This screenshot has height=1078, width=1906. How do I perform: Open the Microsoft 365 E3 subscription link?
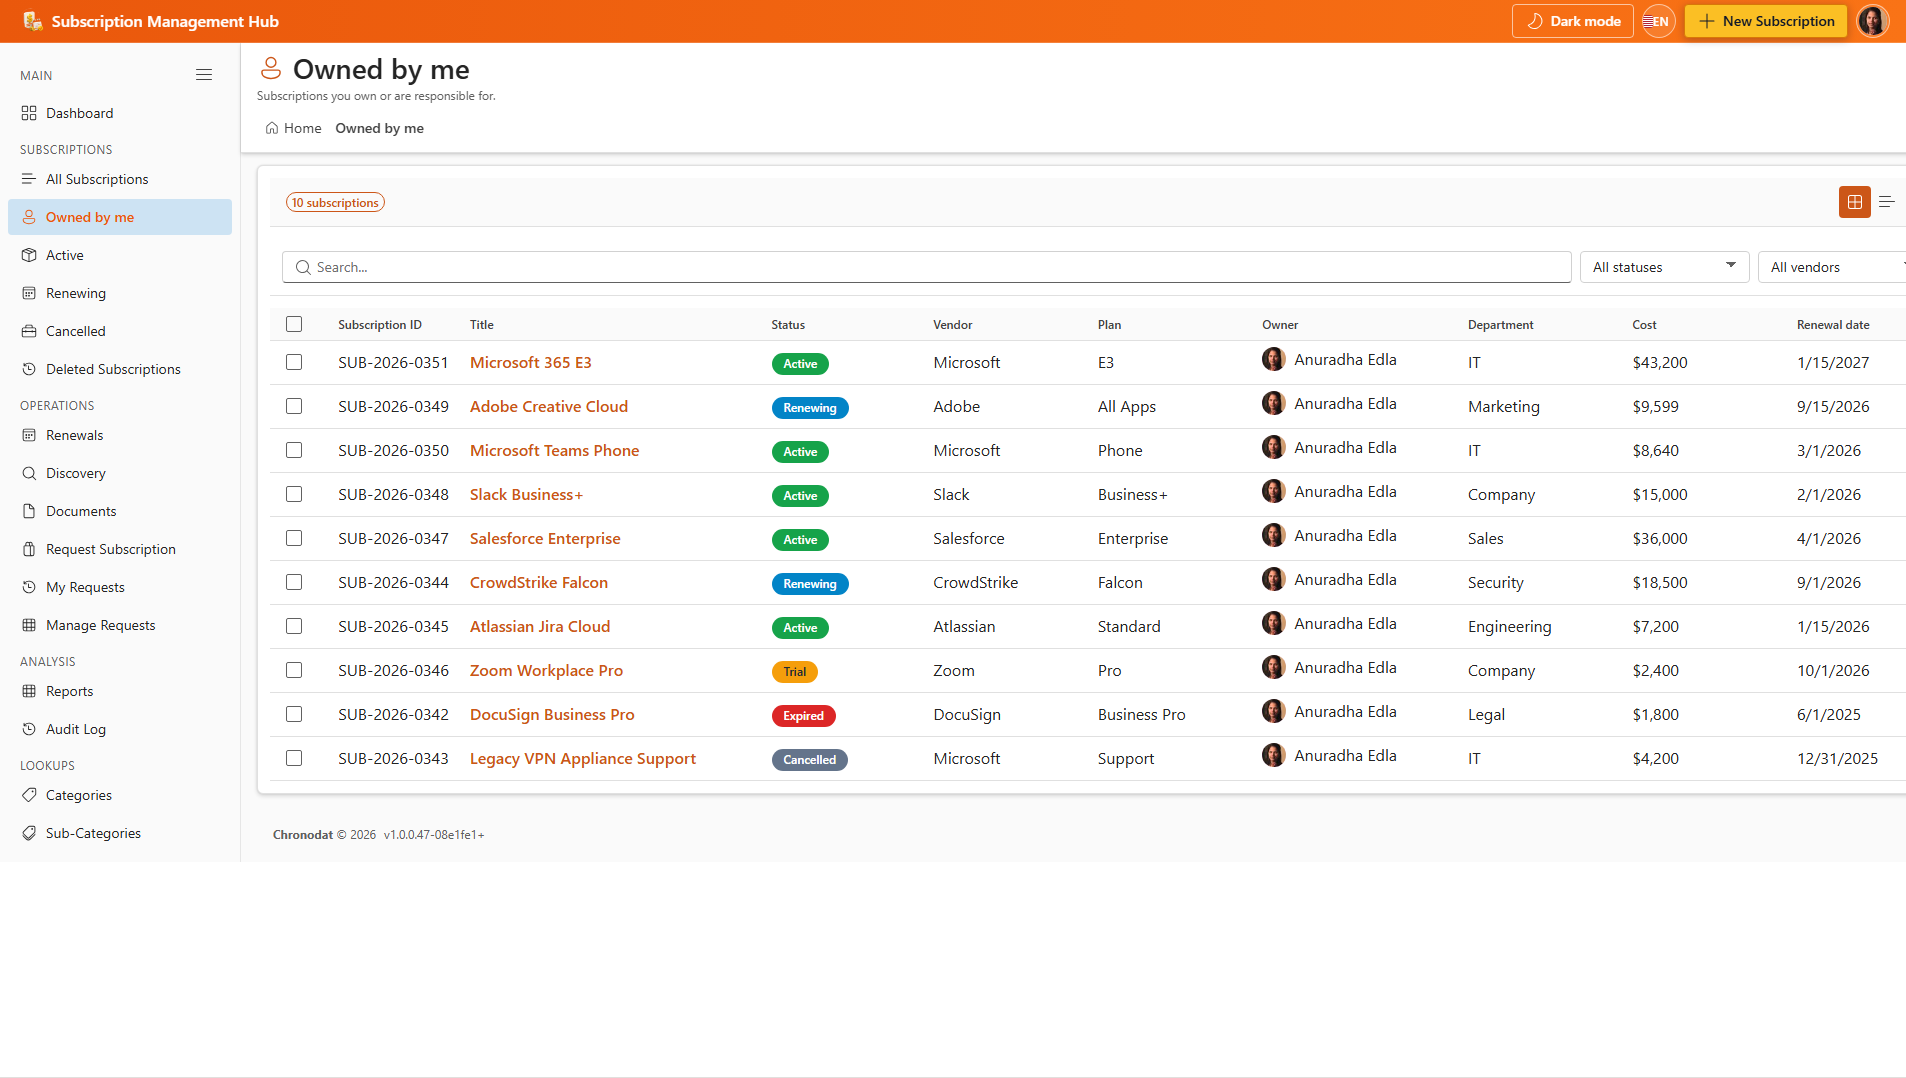coord(531,362)
